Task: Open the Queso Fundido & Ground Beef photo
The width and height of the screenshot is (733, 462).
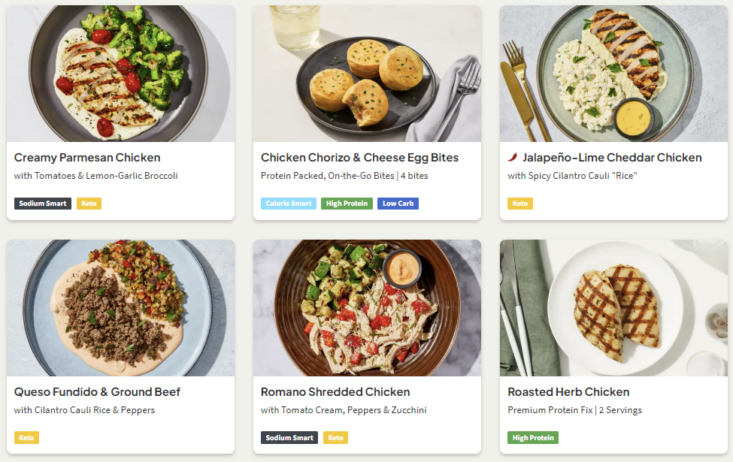Action: coord(120,307)
